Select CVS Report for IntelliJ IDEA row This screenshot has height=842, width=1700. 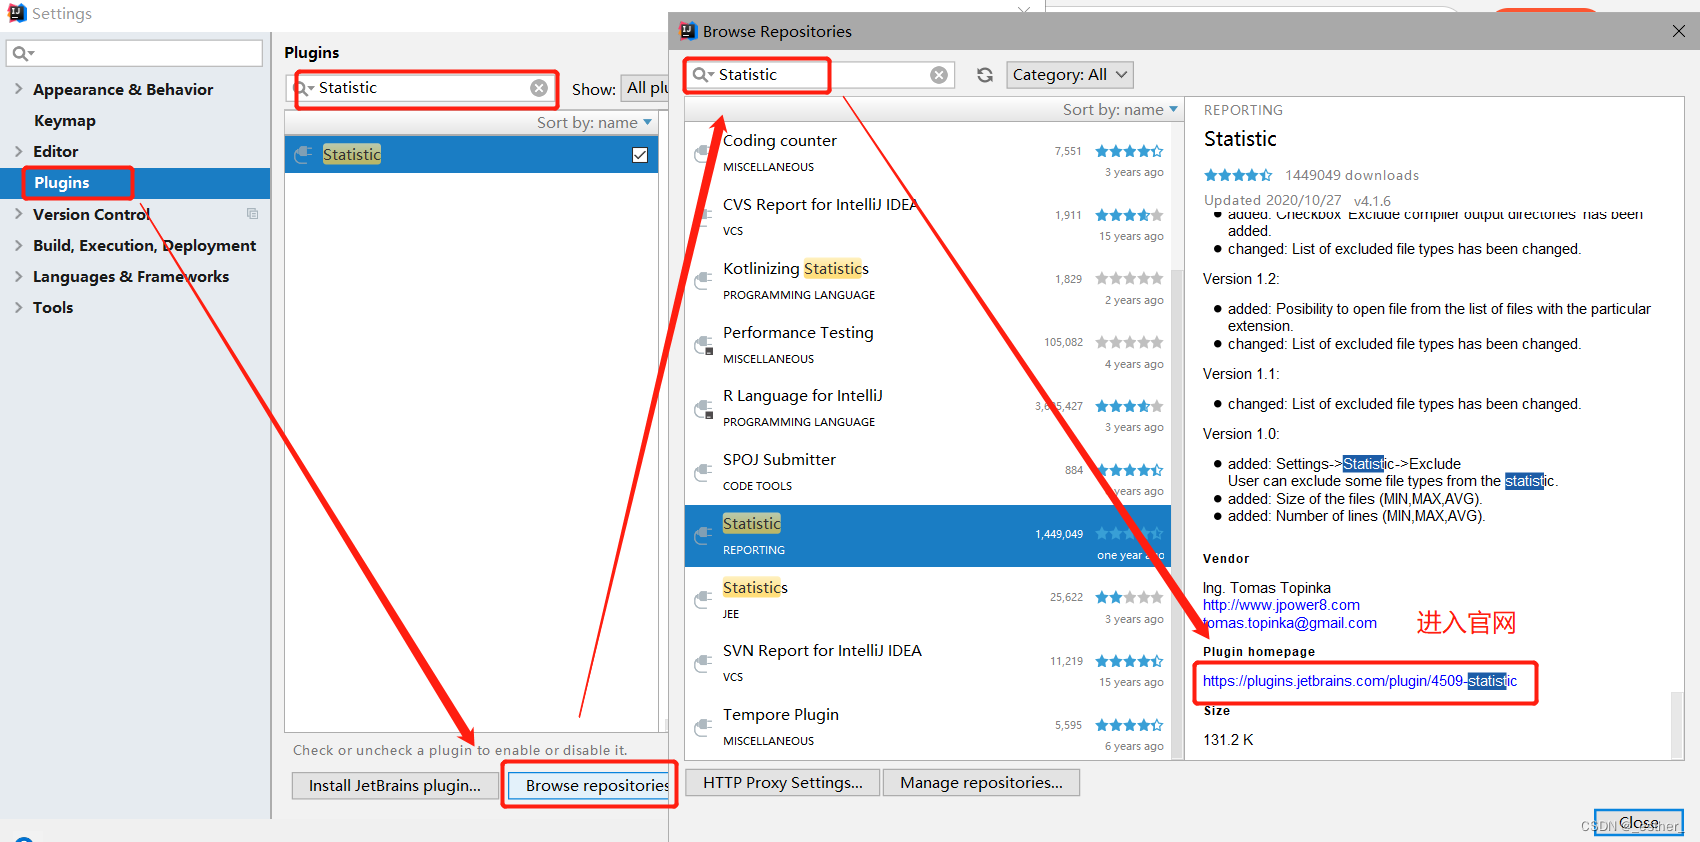(928, 217)
